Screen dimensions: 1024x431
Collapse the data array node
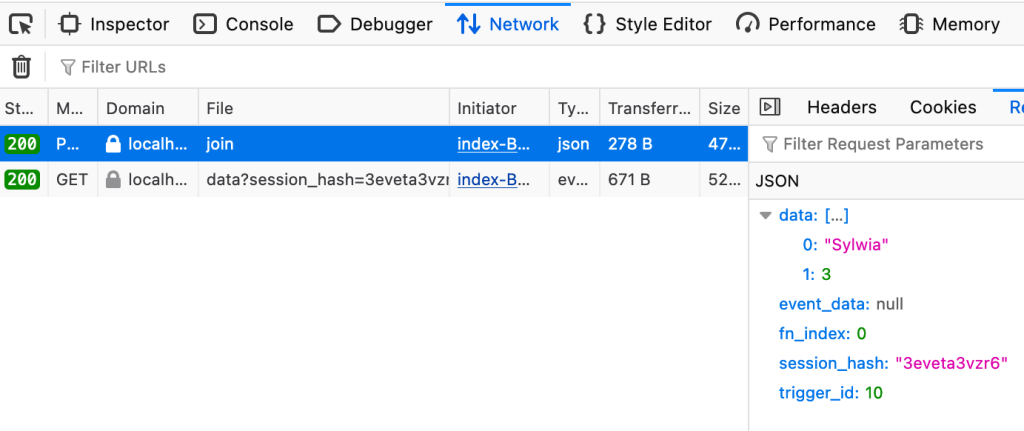[766, 215]
